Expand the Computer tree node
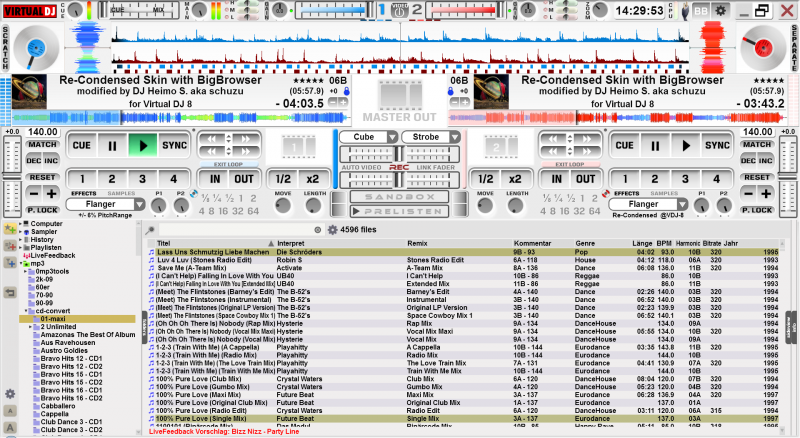The height and width of the screenshot is (438, 800). point(20,224)
